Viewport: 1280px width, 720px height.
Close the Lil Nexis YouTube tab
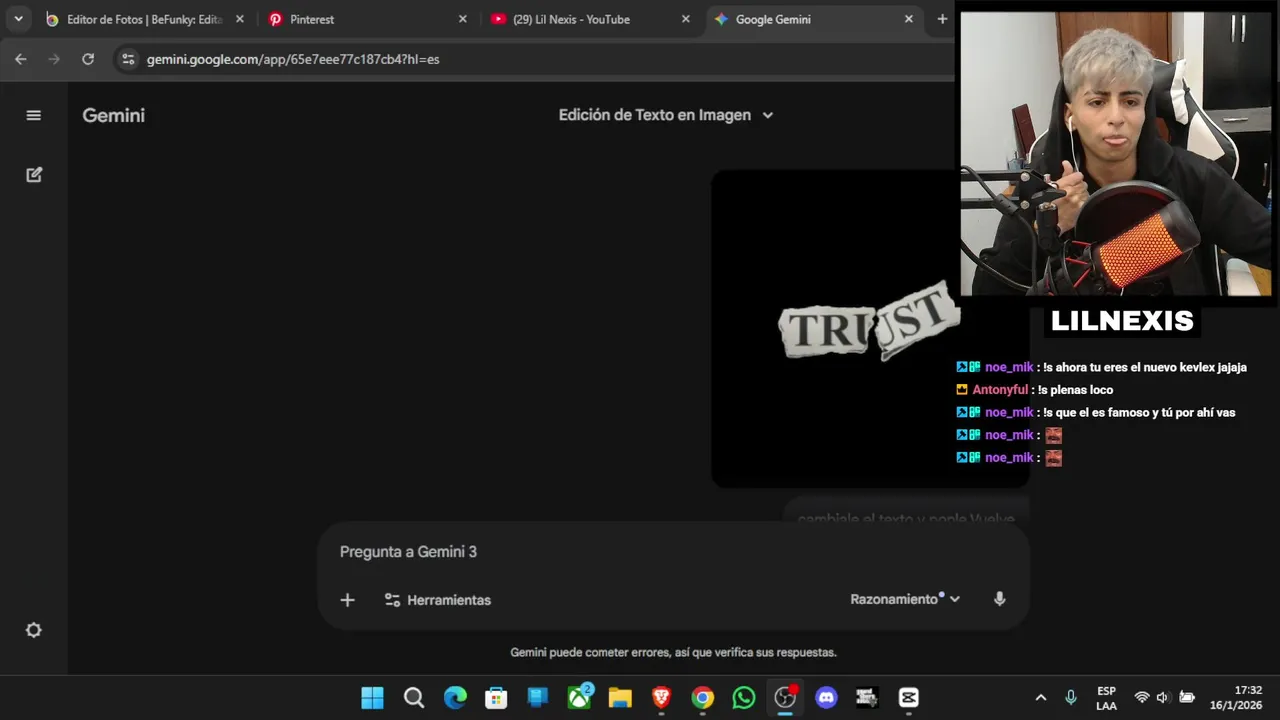click(x=685, y=19)
